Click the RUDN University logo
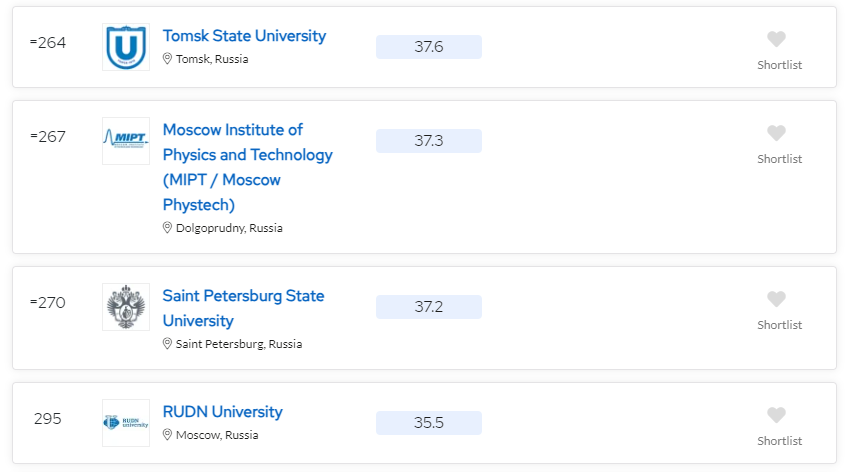Image resolution: width=848 pixels, height=472 pixels. (x=126, y=423)
